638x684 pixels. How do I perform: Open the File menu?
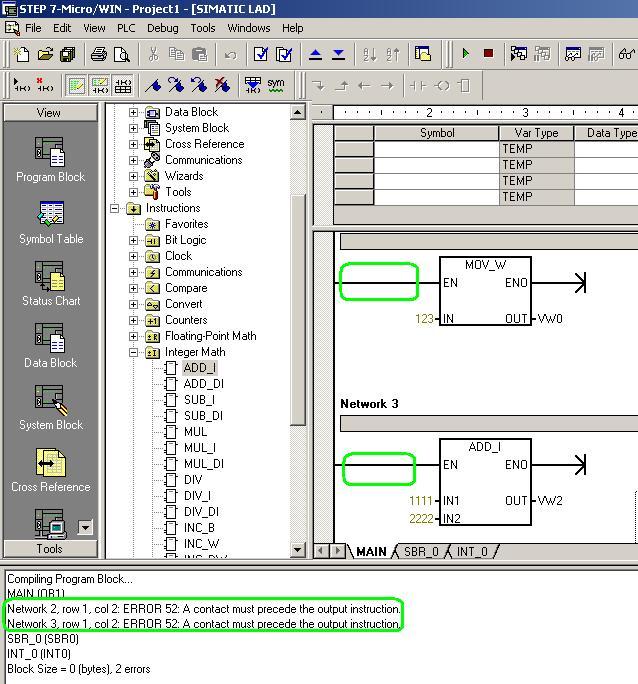tap(33, 28)
